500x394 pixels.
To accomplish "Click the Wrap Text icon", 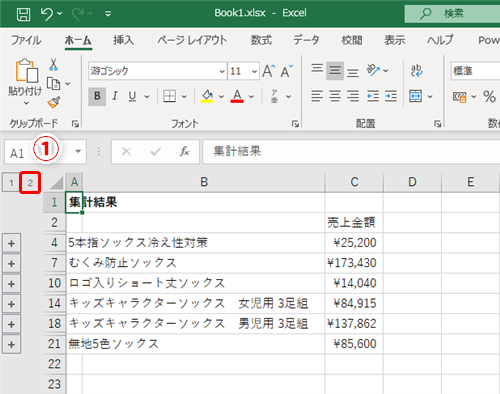I will (416, 70).
